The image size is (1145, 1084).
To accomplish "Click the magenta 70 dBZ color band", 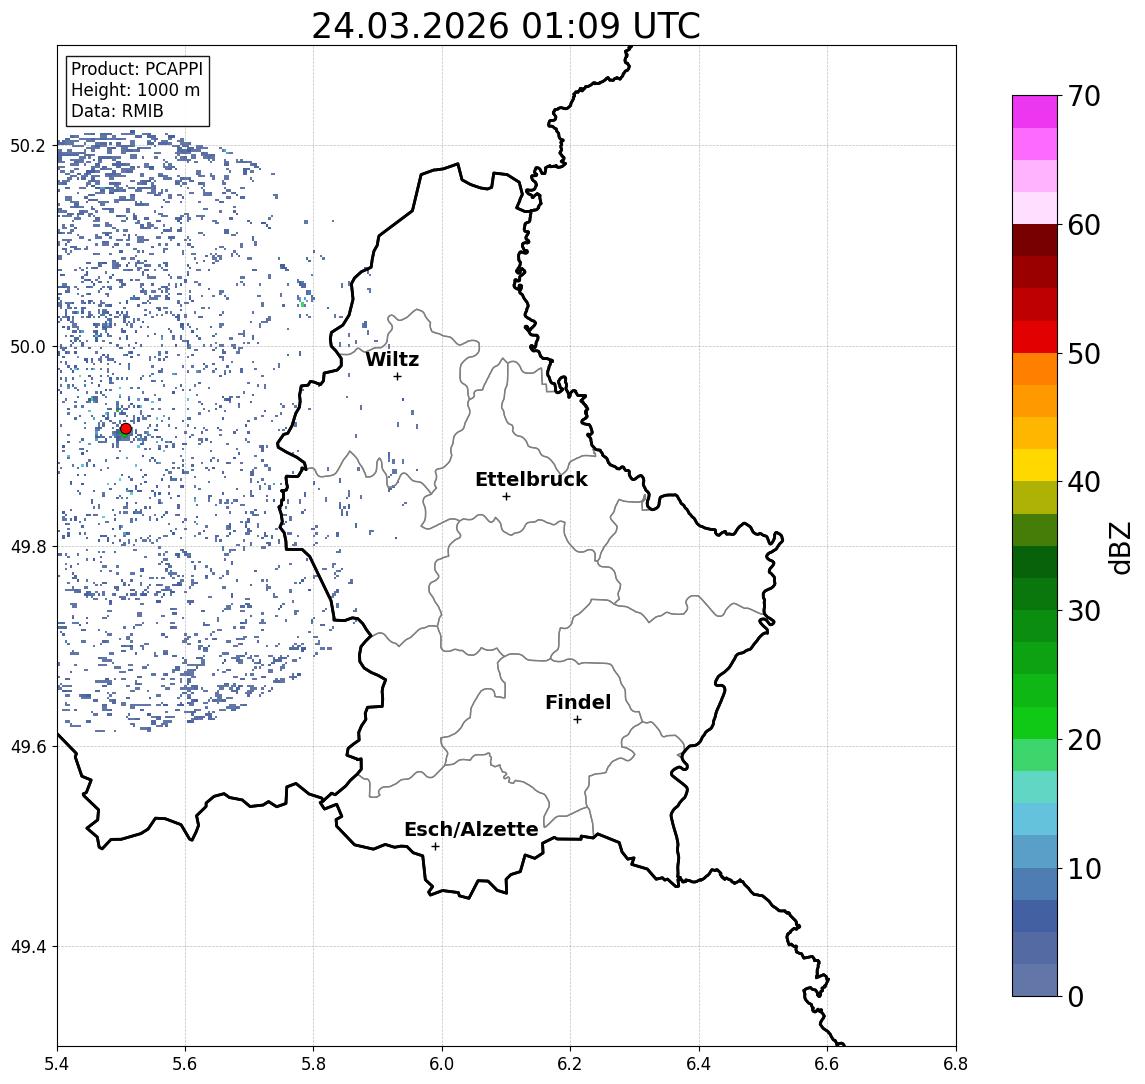I will click(1035, 112).
